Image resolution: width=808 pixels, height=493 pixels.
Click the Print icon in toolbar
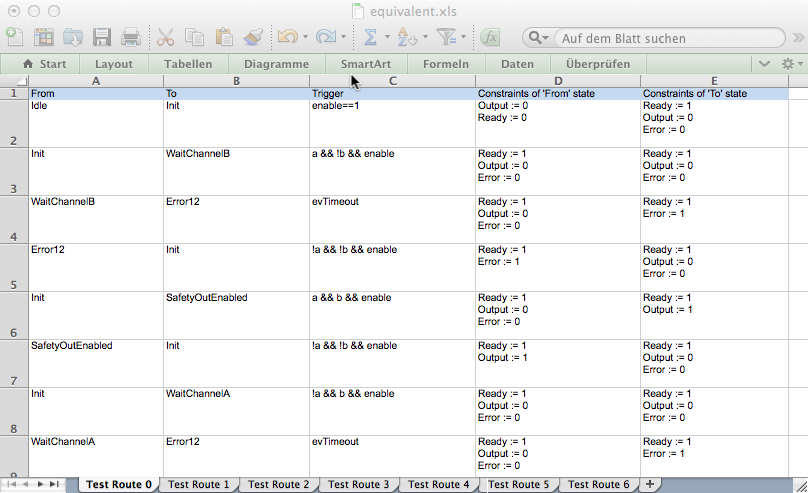point(131,38)
